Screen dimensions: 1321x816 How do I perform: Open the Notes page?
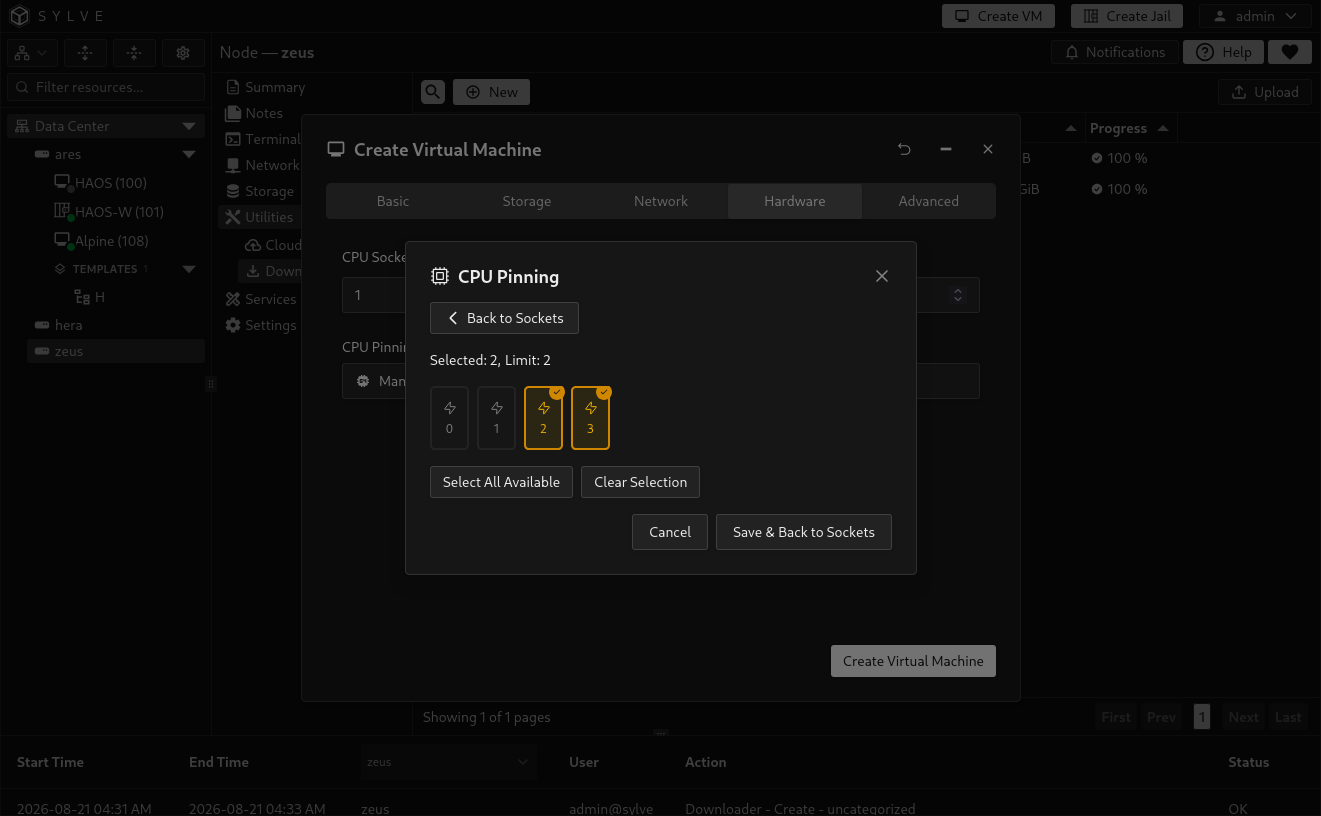[x=254, y=113]
